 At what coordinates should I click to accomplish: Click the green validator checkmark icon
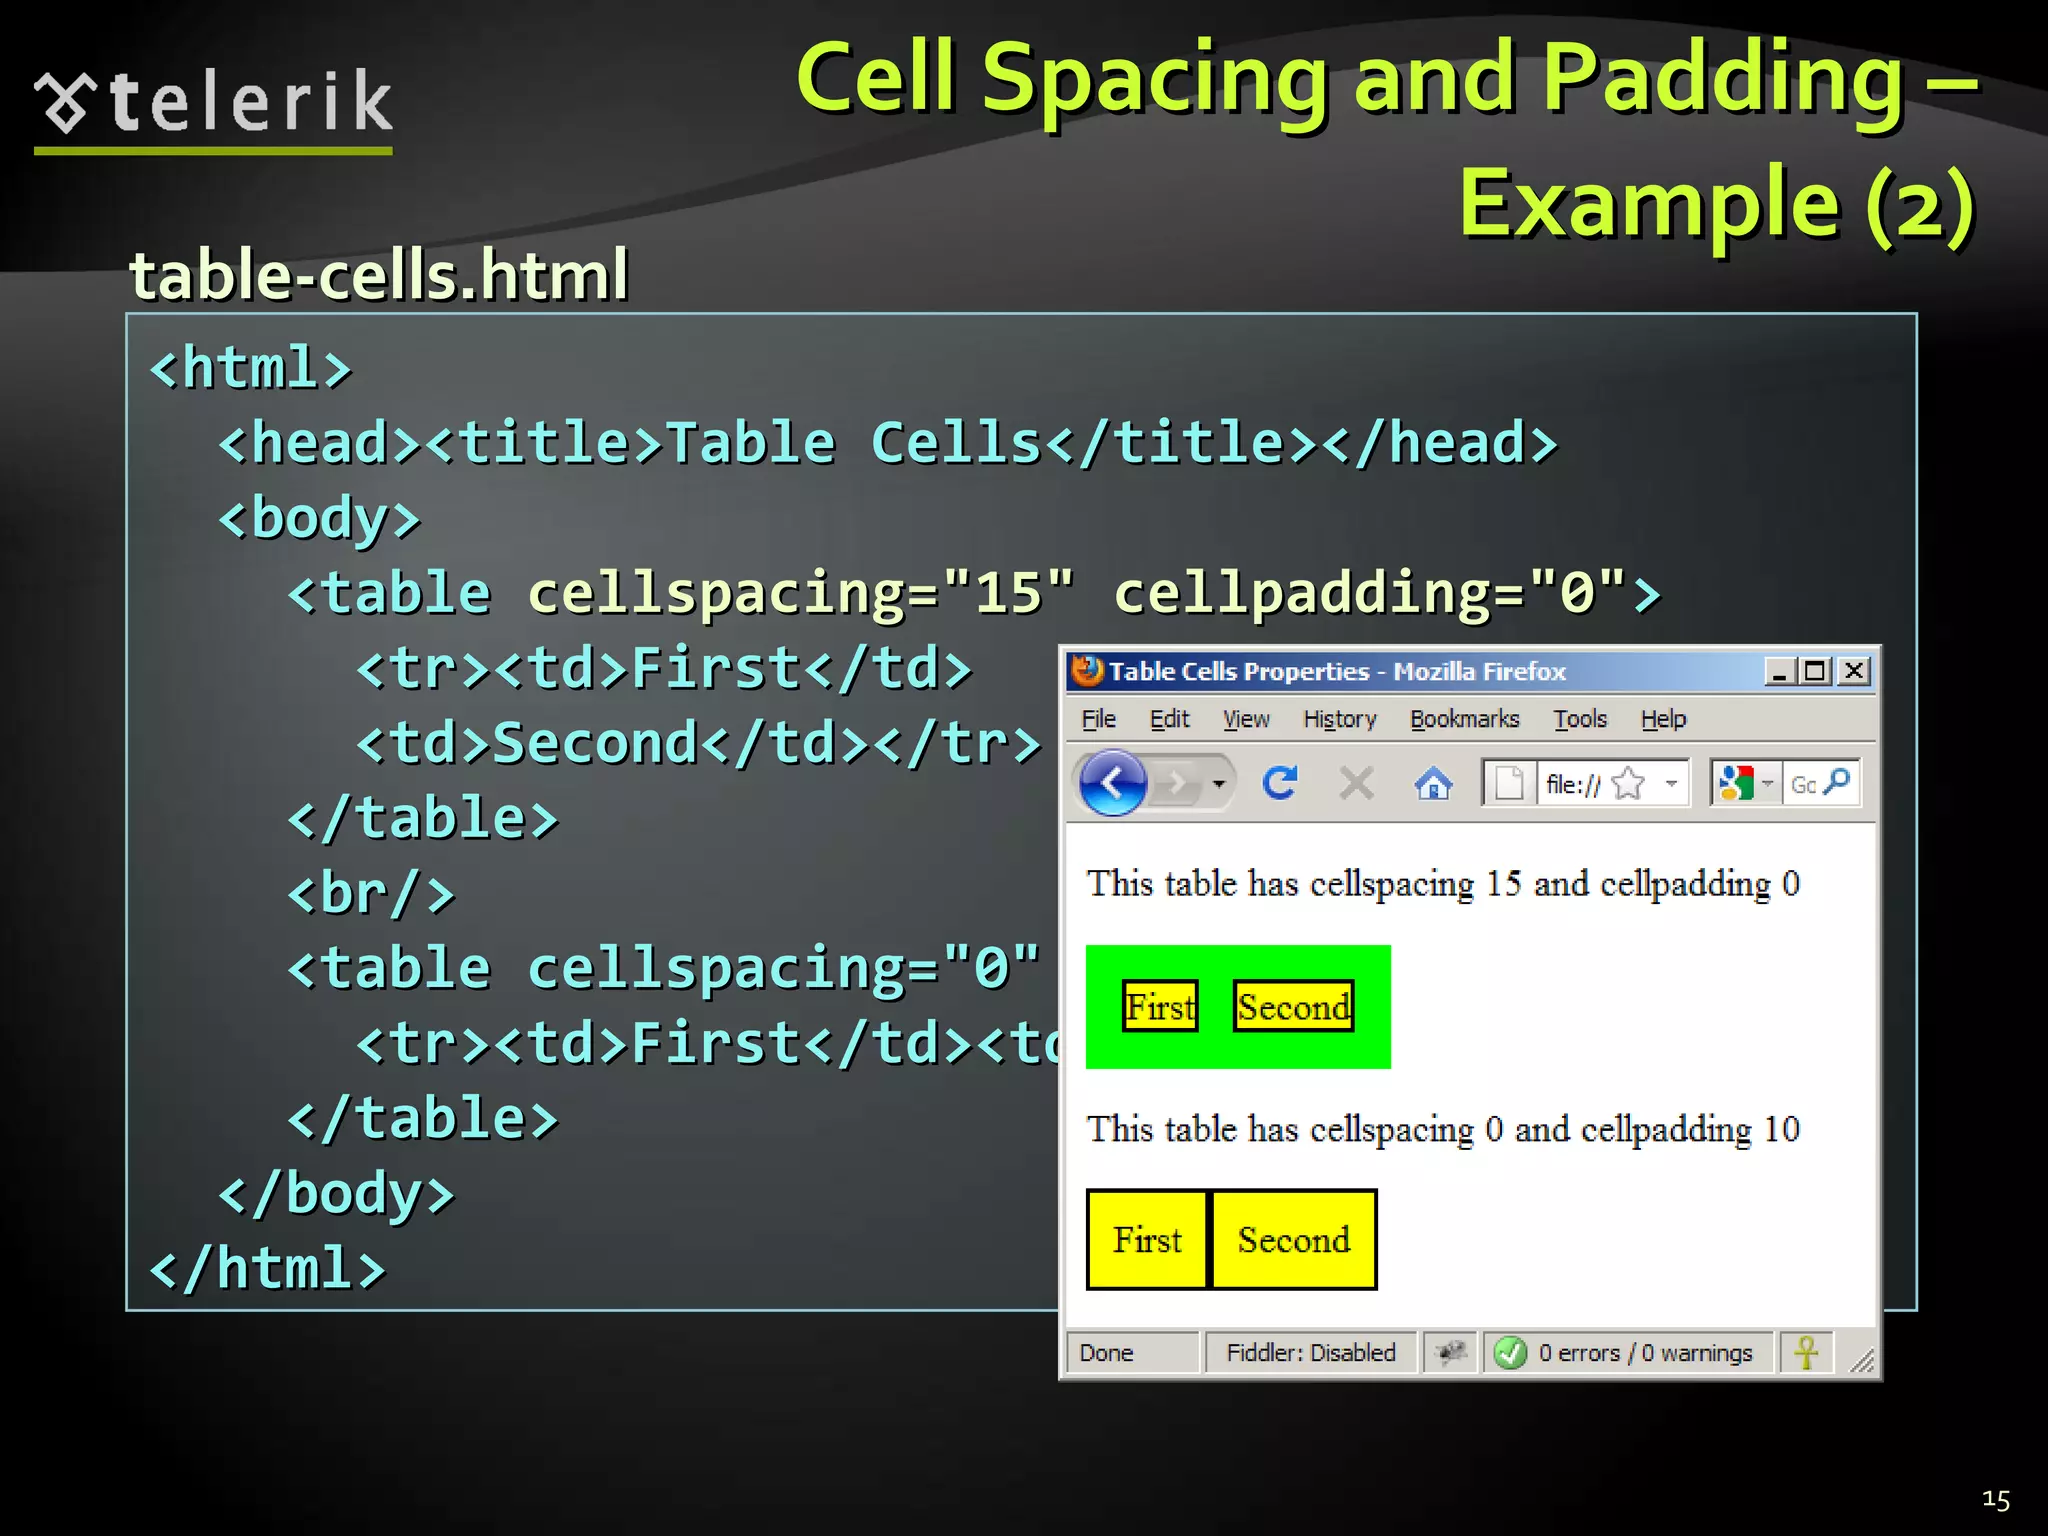[x=1510, y=1353]
